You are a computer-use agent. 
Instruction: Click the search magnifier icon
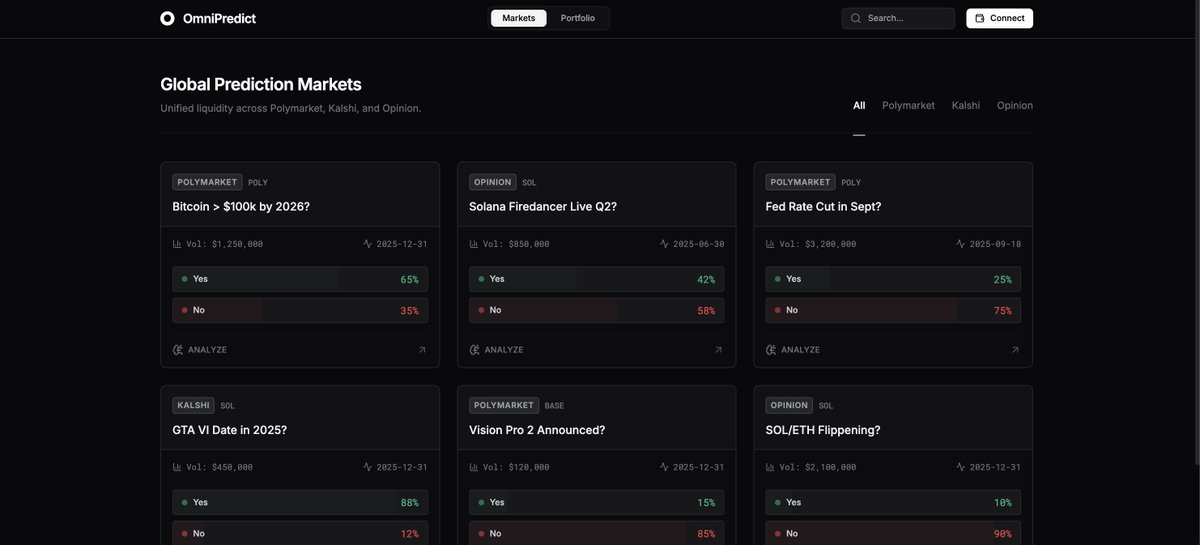tap(856, 18)
